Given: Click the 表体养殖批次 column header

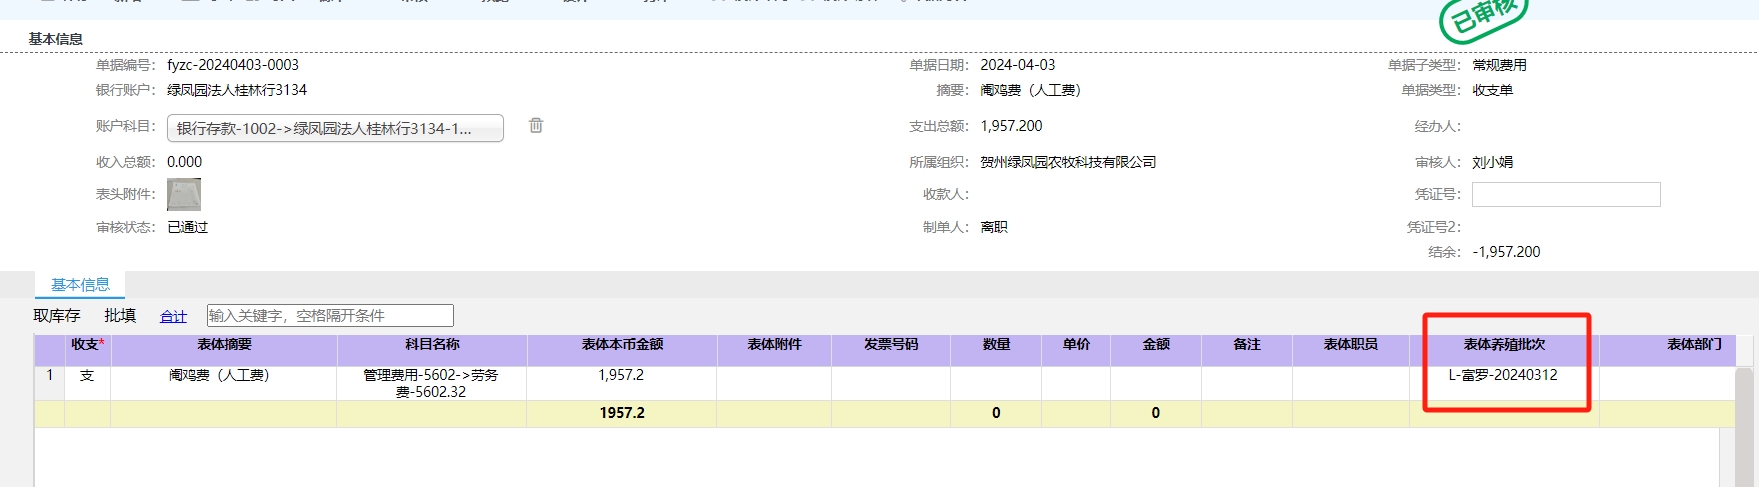Looking at the screenshot, I should [1504, 345].
